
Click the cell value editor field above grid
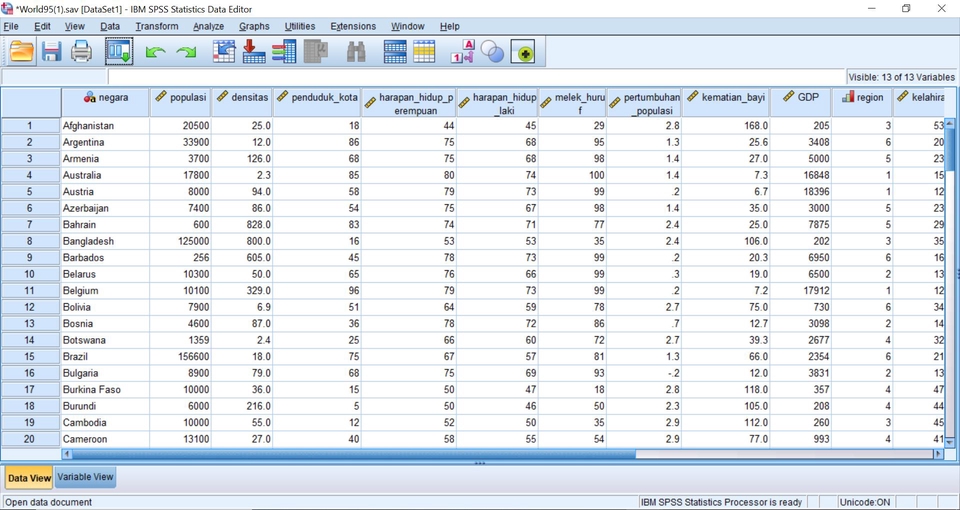[x=476, y=77]
